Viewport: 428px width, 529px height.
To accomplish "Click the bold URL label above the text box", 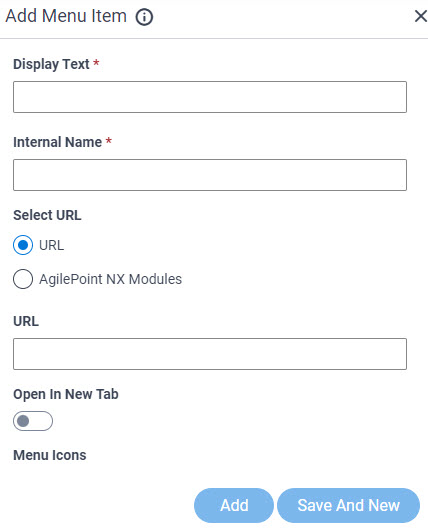I will point(26,321).
